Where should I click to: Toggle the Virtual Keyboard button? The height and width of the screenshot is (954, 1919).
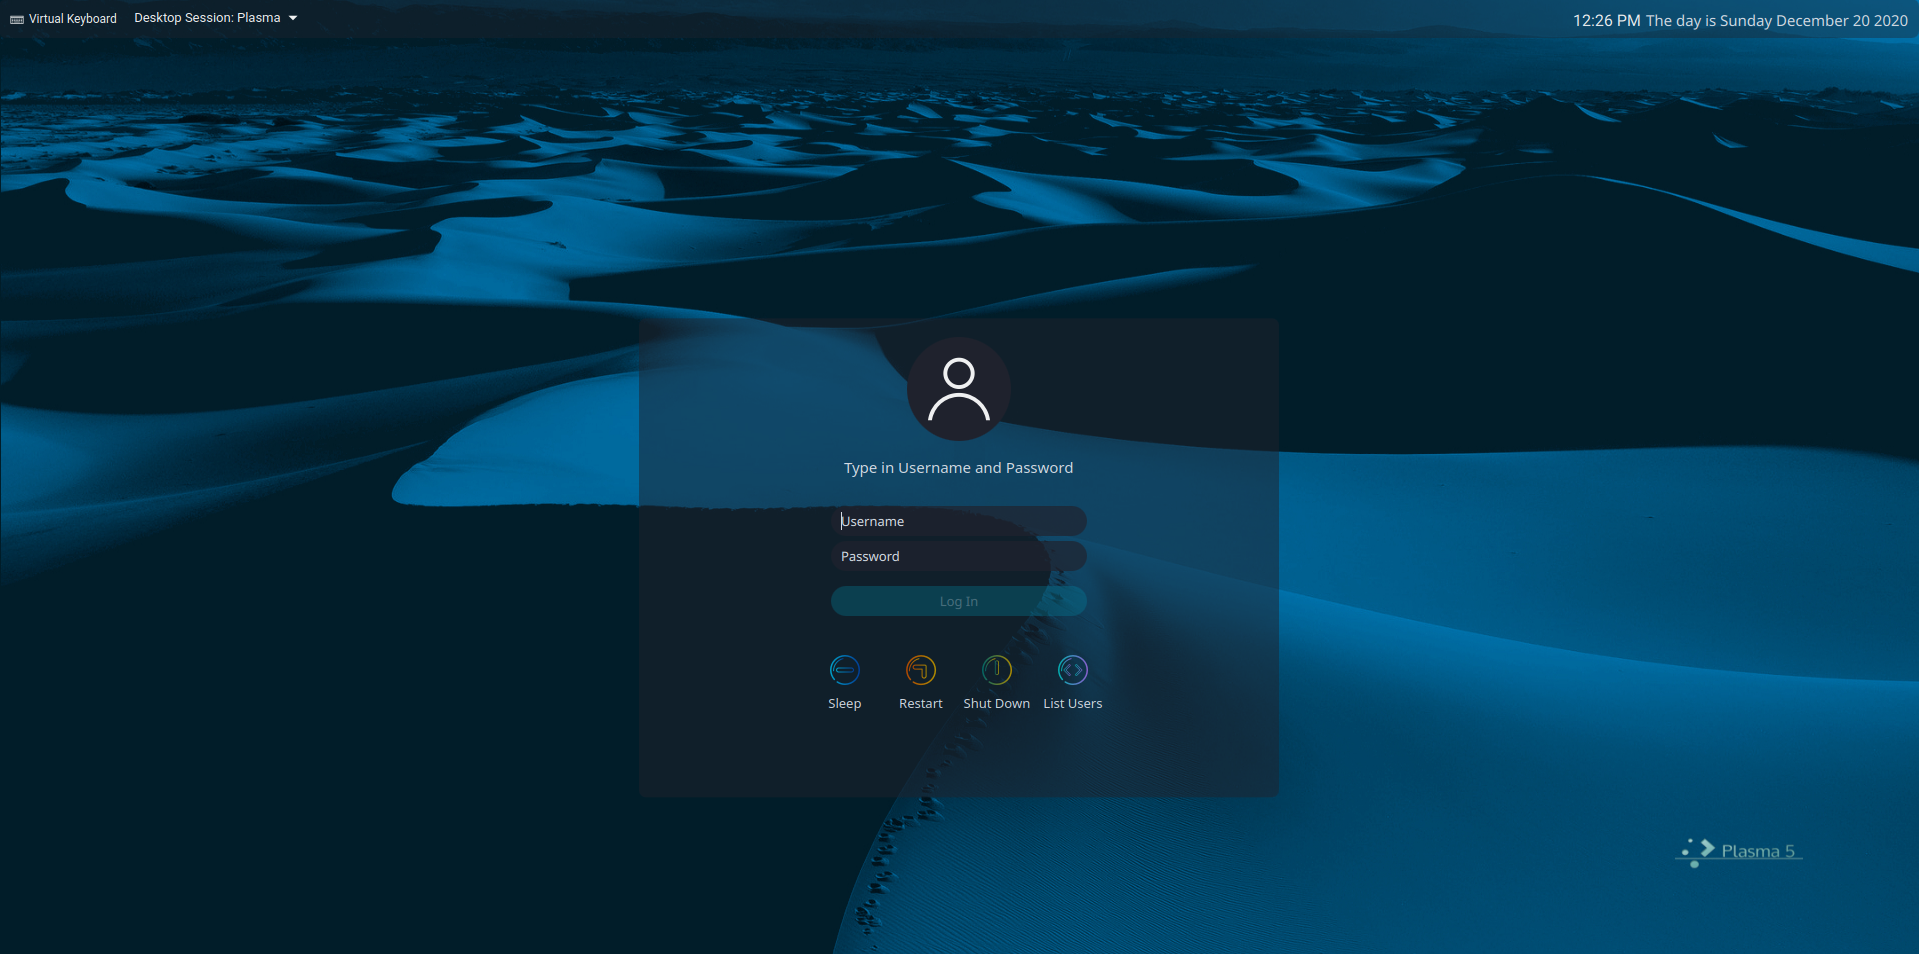[63, 19]
